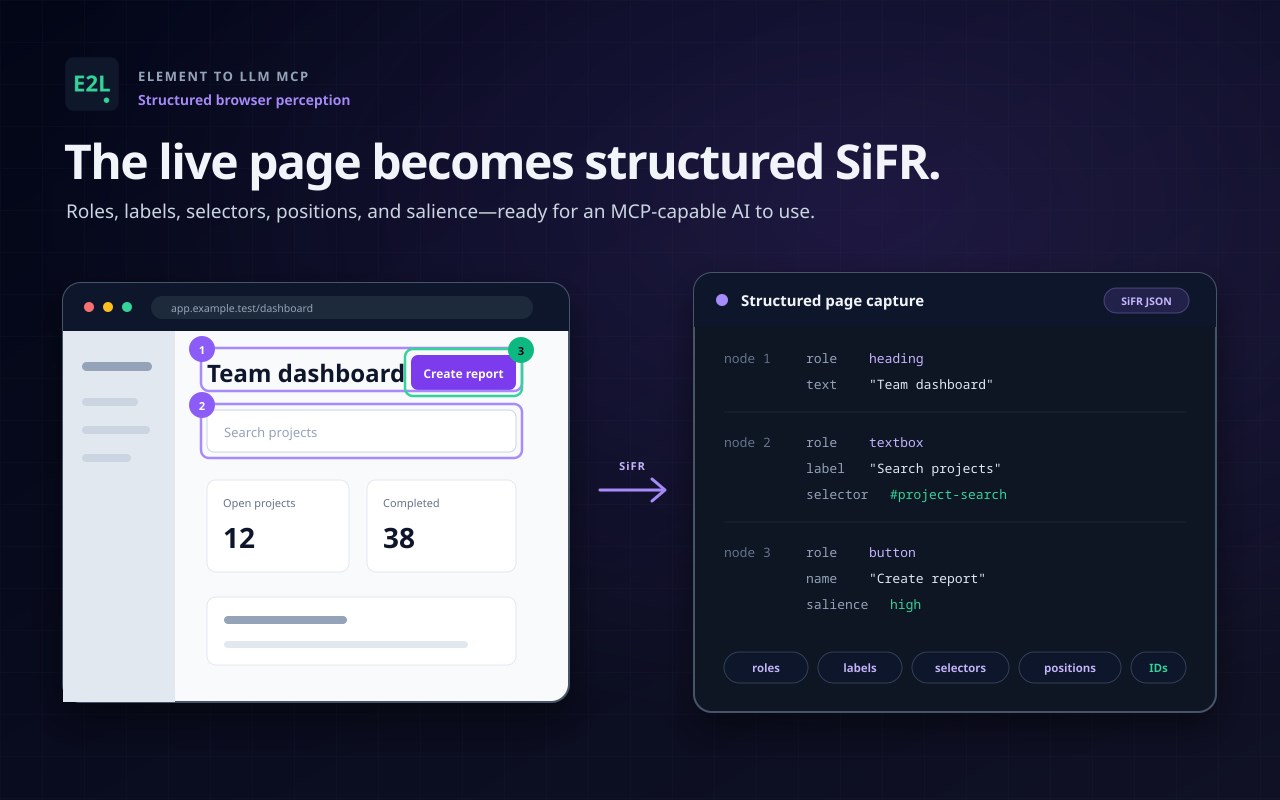Click the textbox role value

pyautogui.click(x=896, y=443)
